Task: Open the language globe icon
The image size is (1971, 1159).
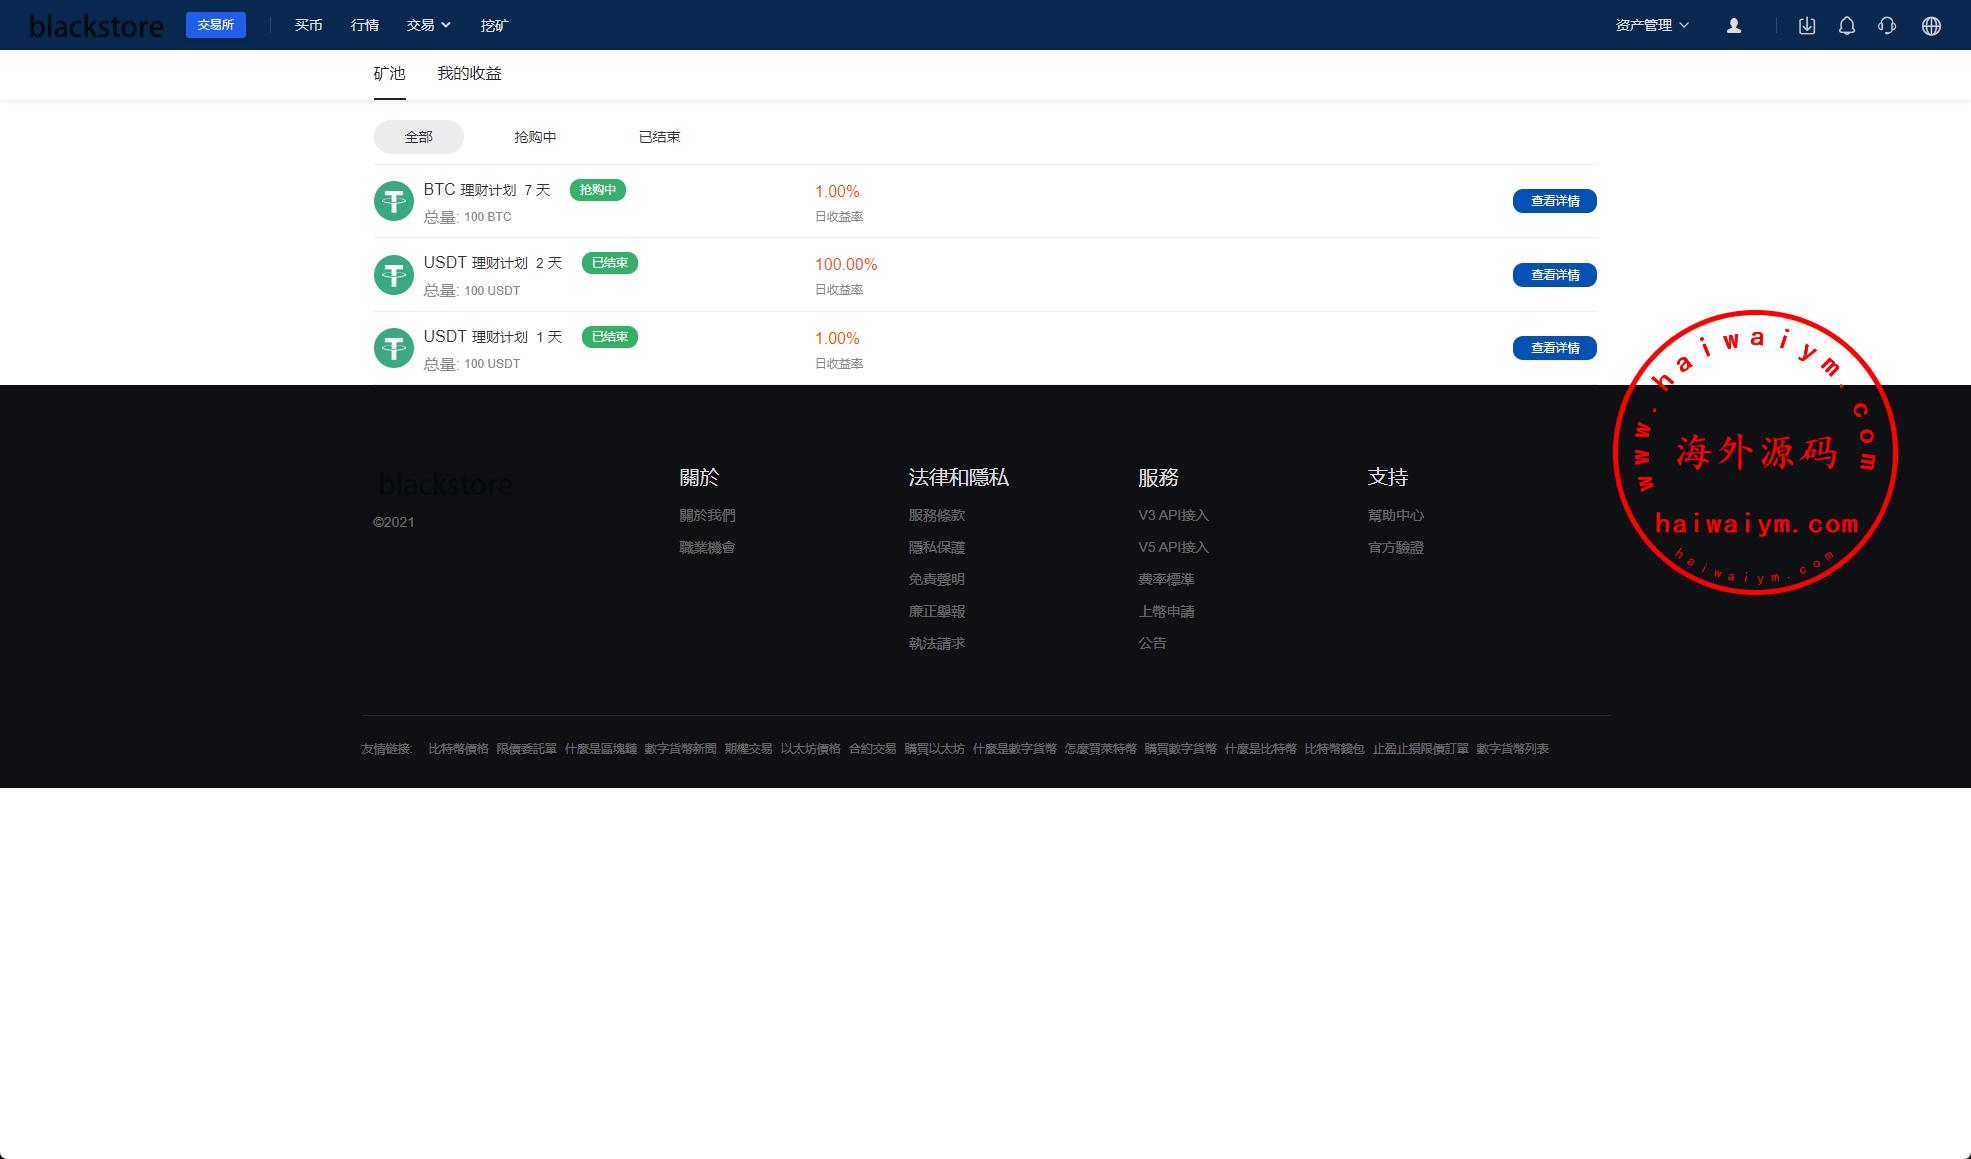Action: [1931, 26]
